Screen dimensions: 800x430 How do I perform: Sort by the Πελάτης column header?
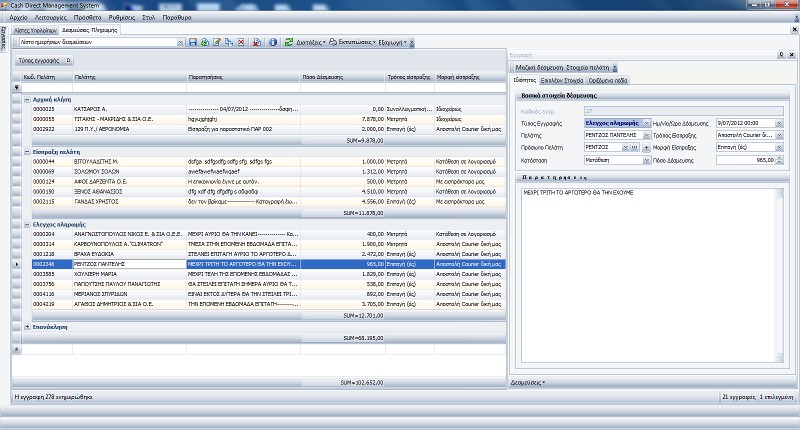coord(130,77)
